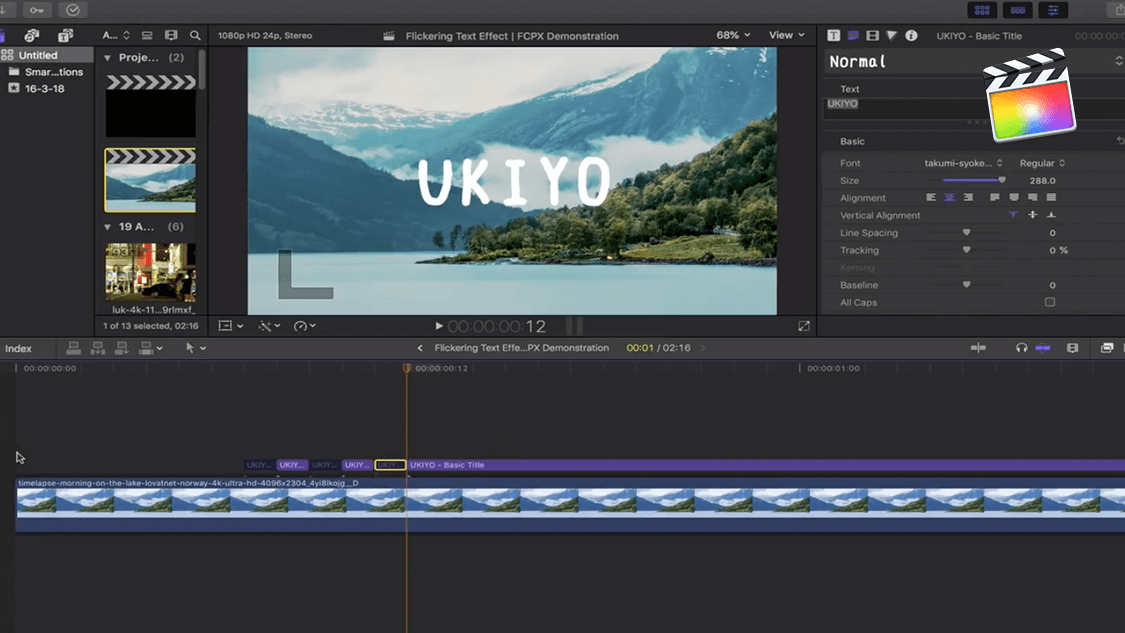Image resolution: width=1125 pixels, height=633 pixels.
Task: Click the fullscreen viewer arrows icon
Action: [x=804, y=326]
